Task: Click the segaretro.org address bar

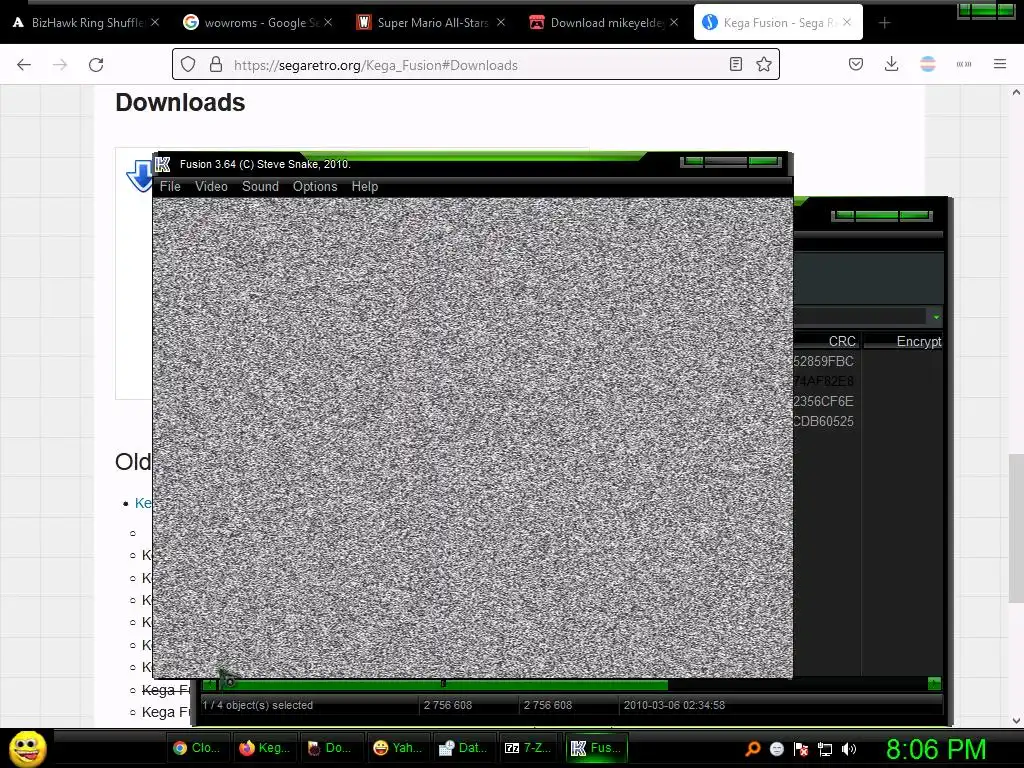Action: click(475, 65)
